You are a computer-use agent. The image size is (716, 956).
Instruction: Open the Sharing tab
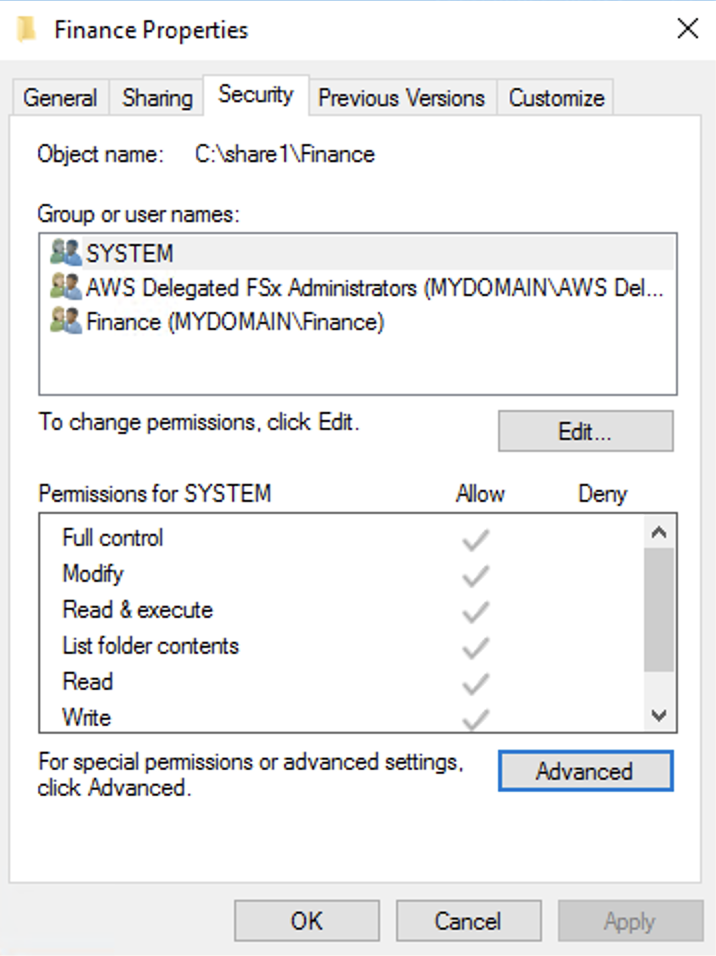(157, 98)
